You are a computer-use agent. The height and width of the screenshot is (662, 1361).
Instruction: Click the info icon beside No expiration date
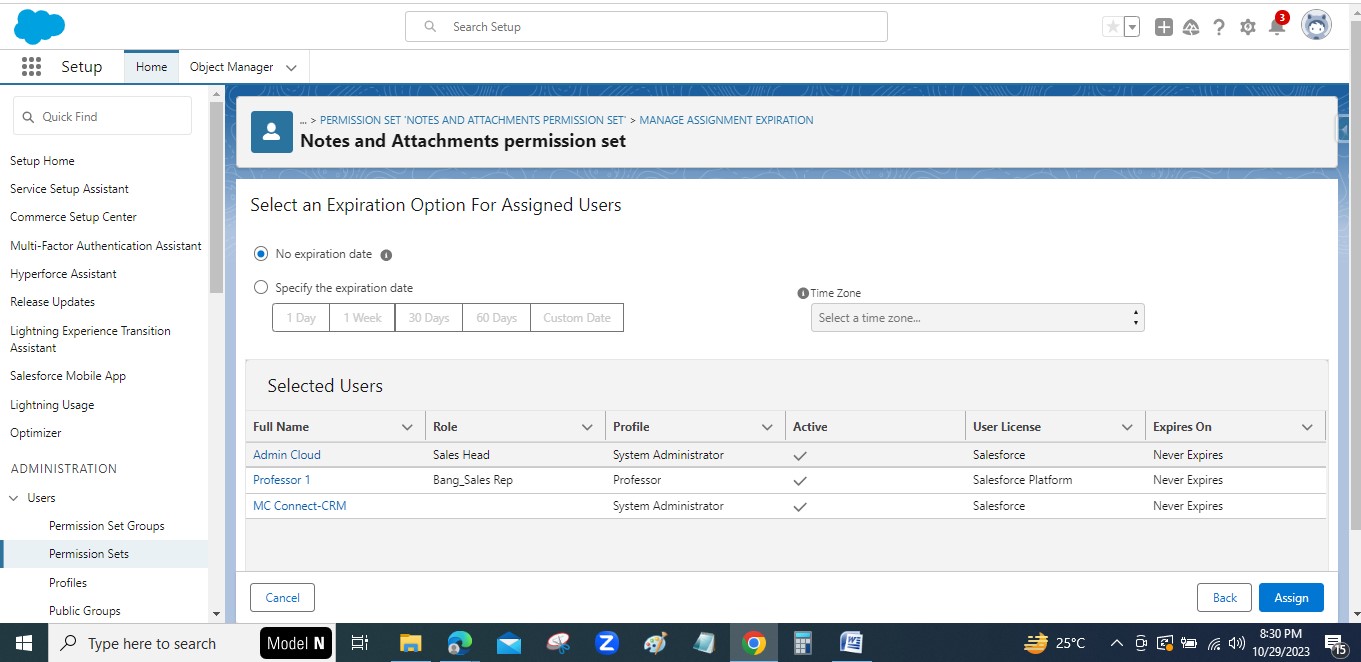[x=386, y=255]
